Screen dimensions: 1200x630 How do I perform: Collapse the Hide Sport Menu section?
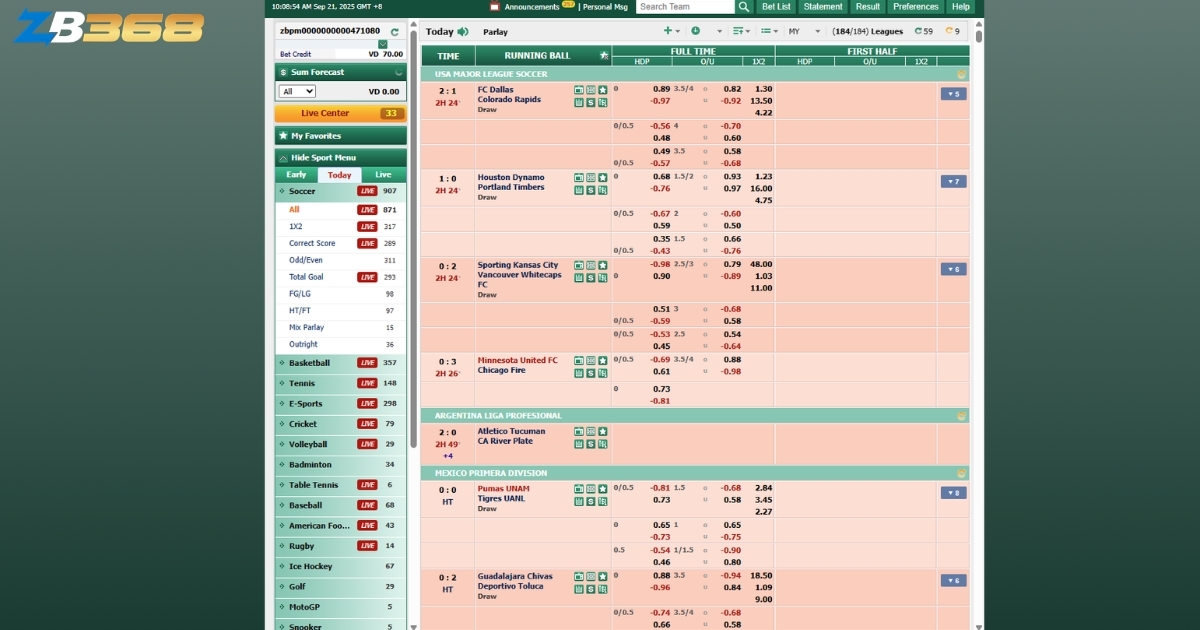[x=340, y=158]
